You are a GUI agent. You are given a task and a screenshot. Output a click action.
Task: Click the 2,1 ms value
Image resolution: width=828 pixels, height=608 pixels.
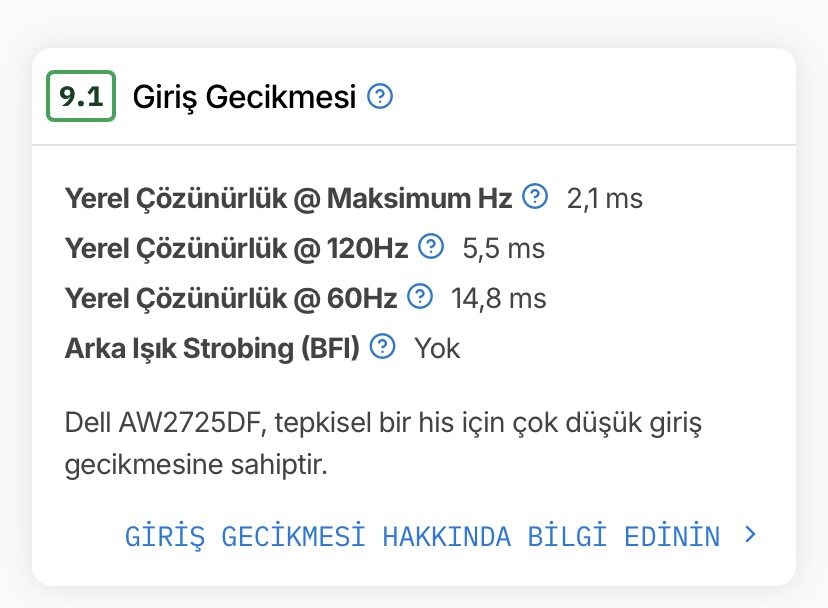pos(604,198)
